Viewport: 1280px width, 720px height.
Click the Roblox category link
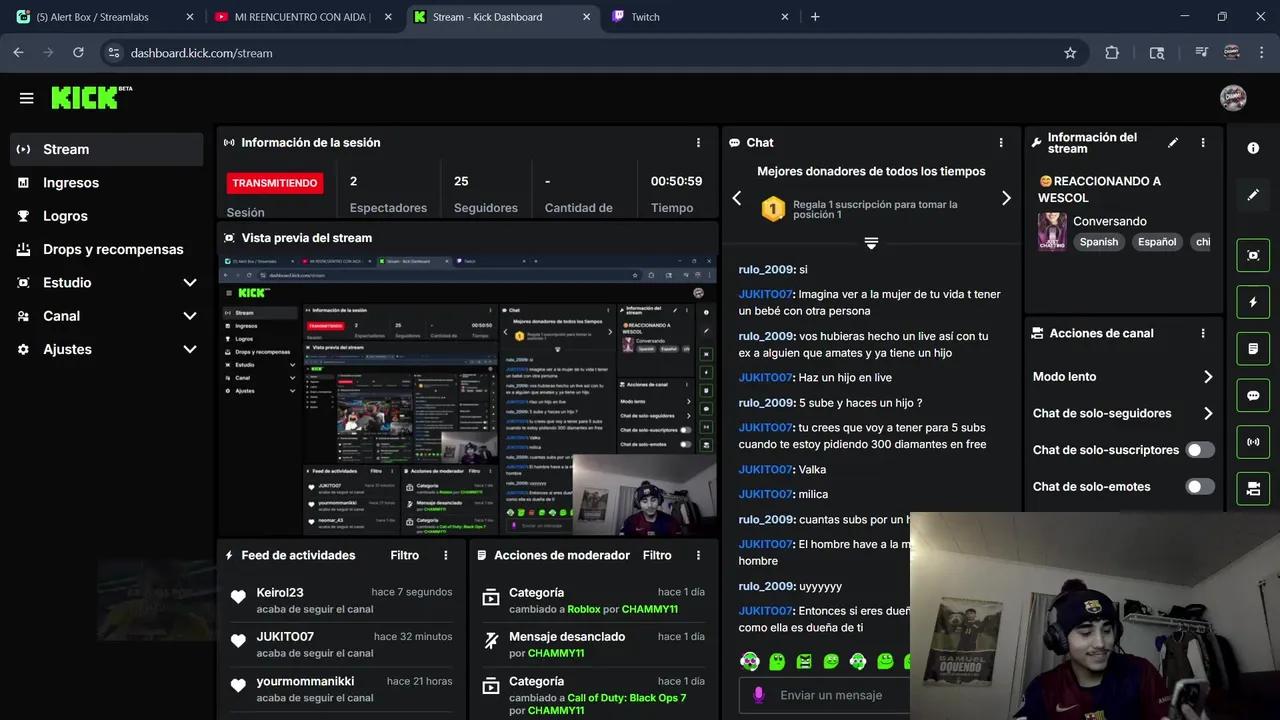[584, 609]
